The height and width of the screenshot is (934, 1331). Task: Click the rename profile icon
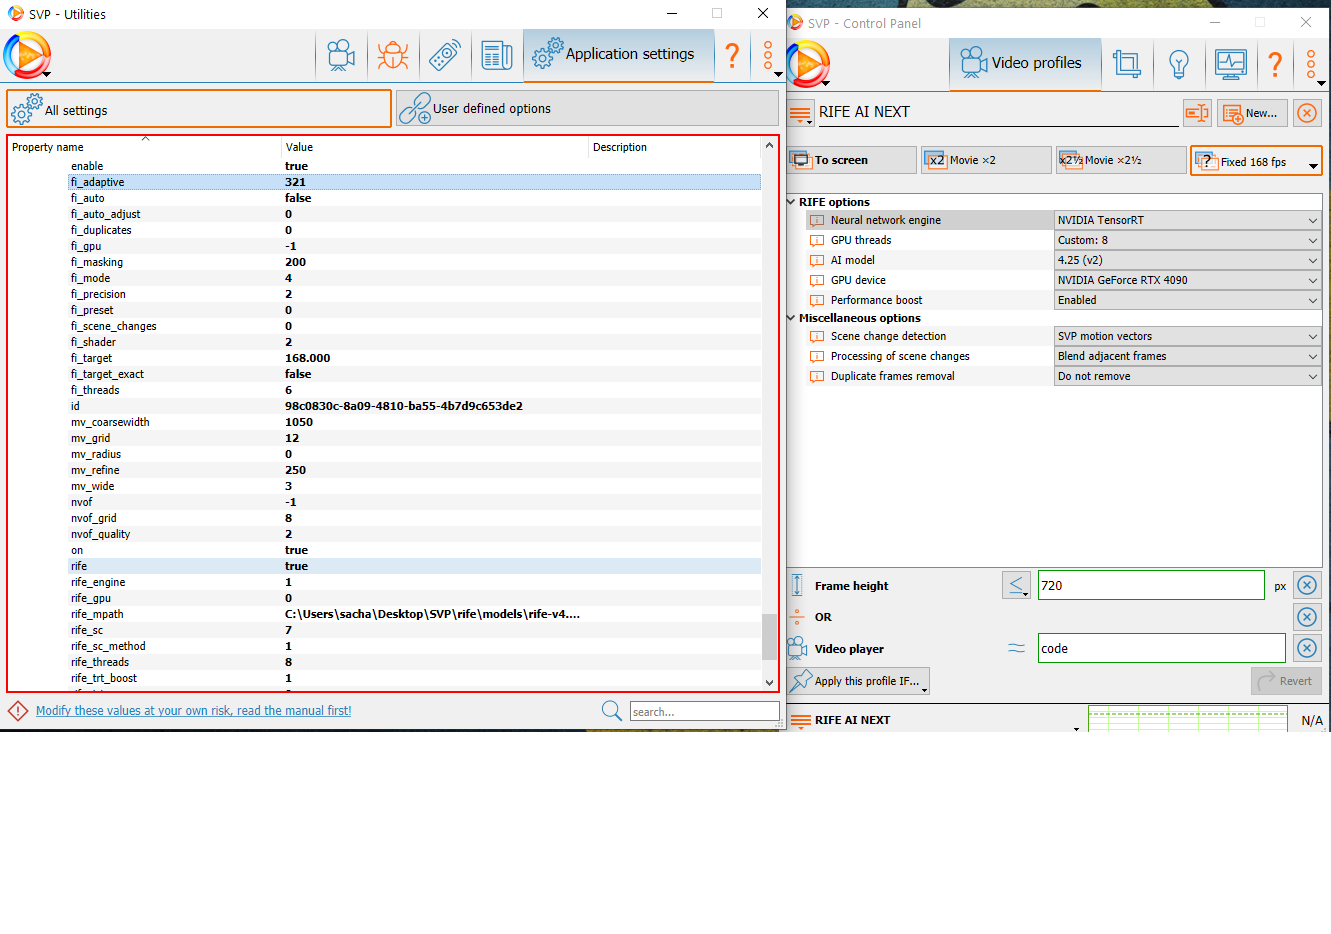coord(1197,113)
